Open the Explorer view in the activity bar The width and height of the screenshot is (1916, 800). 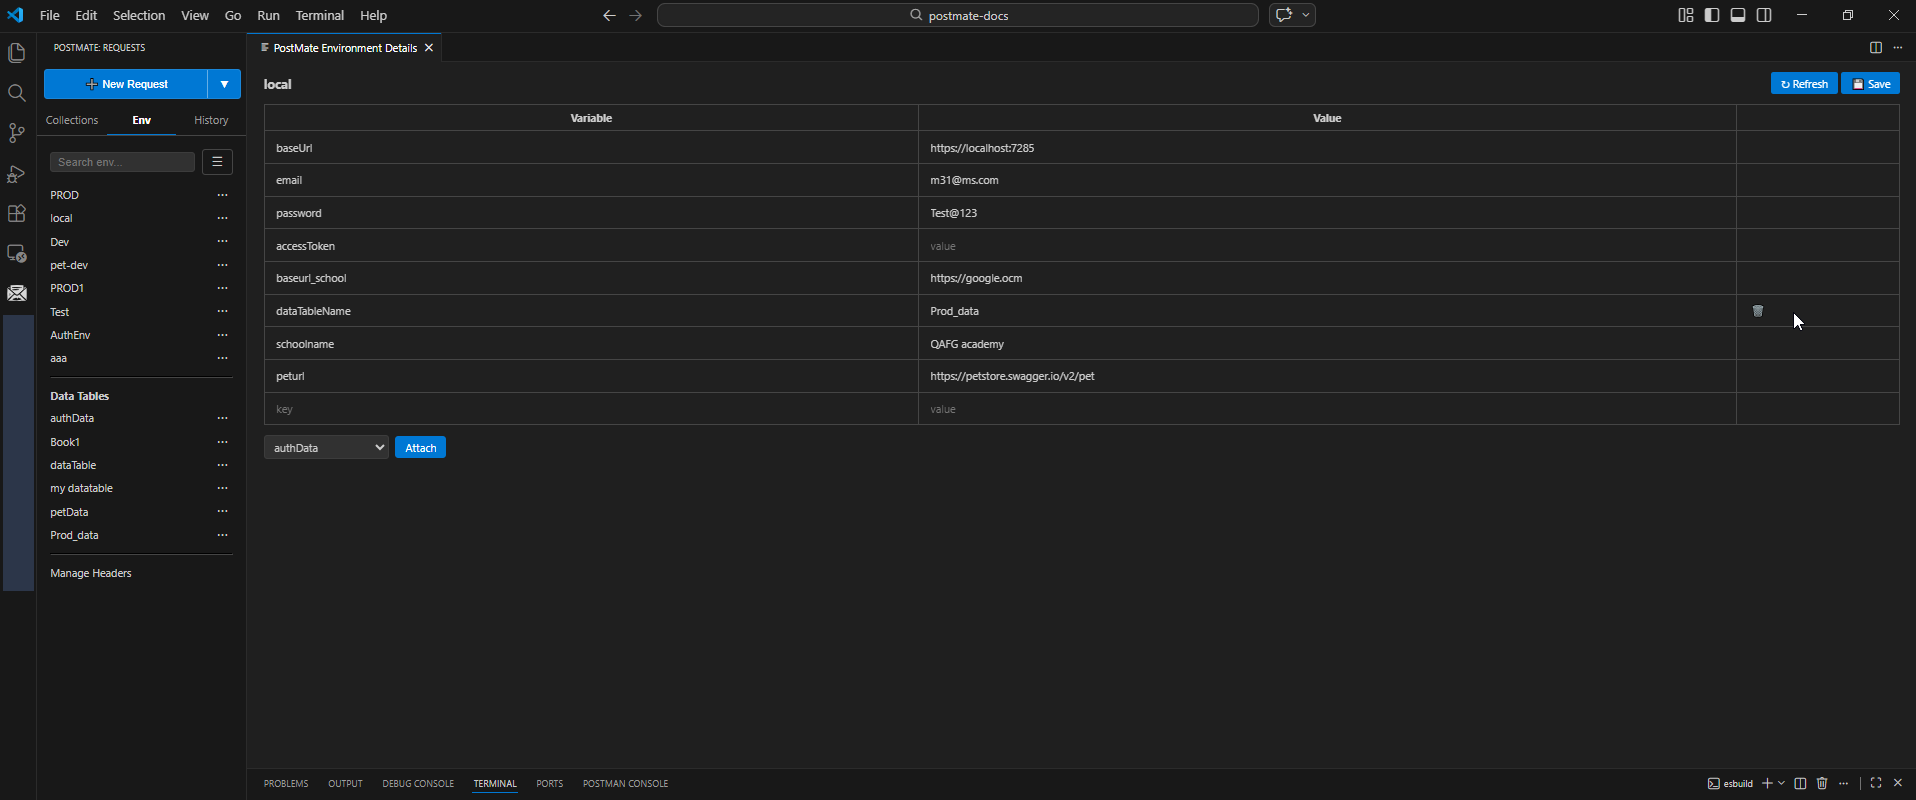17,53
